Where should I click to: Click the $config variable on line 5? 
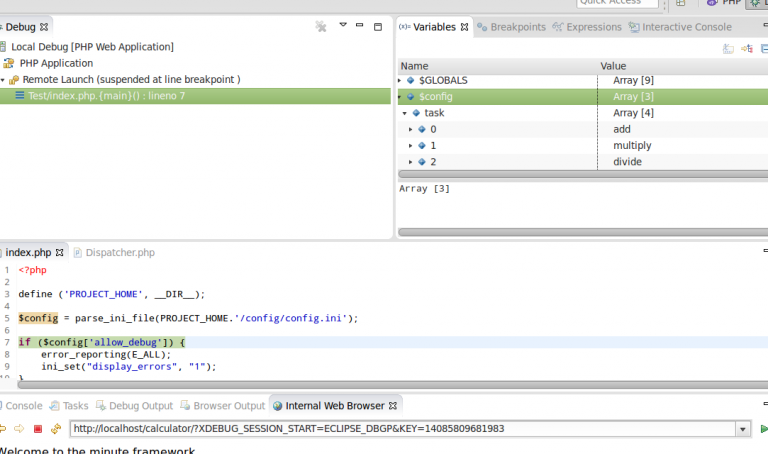pos(38,318)
